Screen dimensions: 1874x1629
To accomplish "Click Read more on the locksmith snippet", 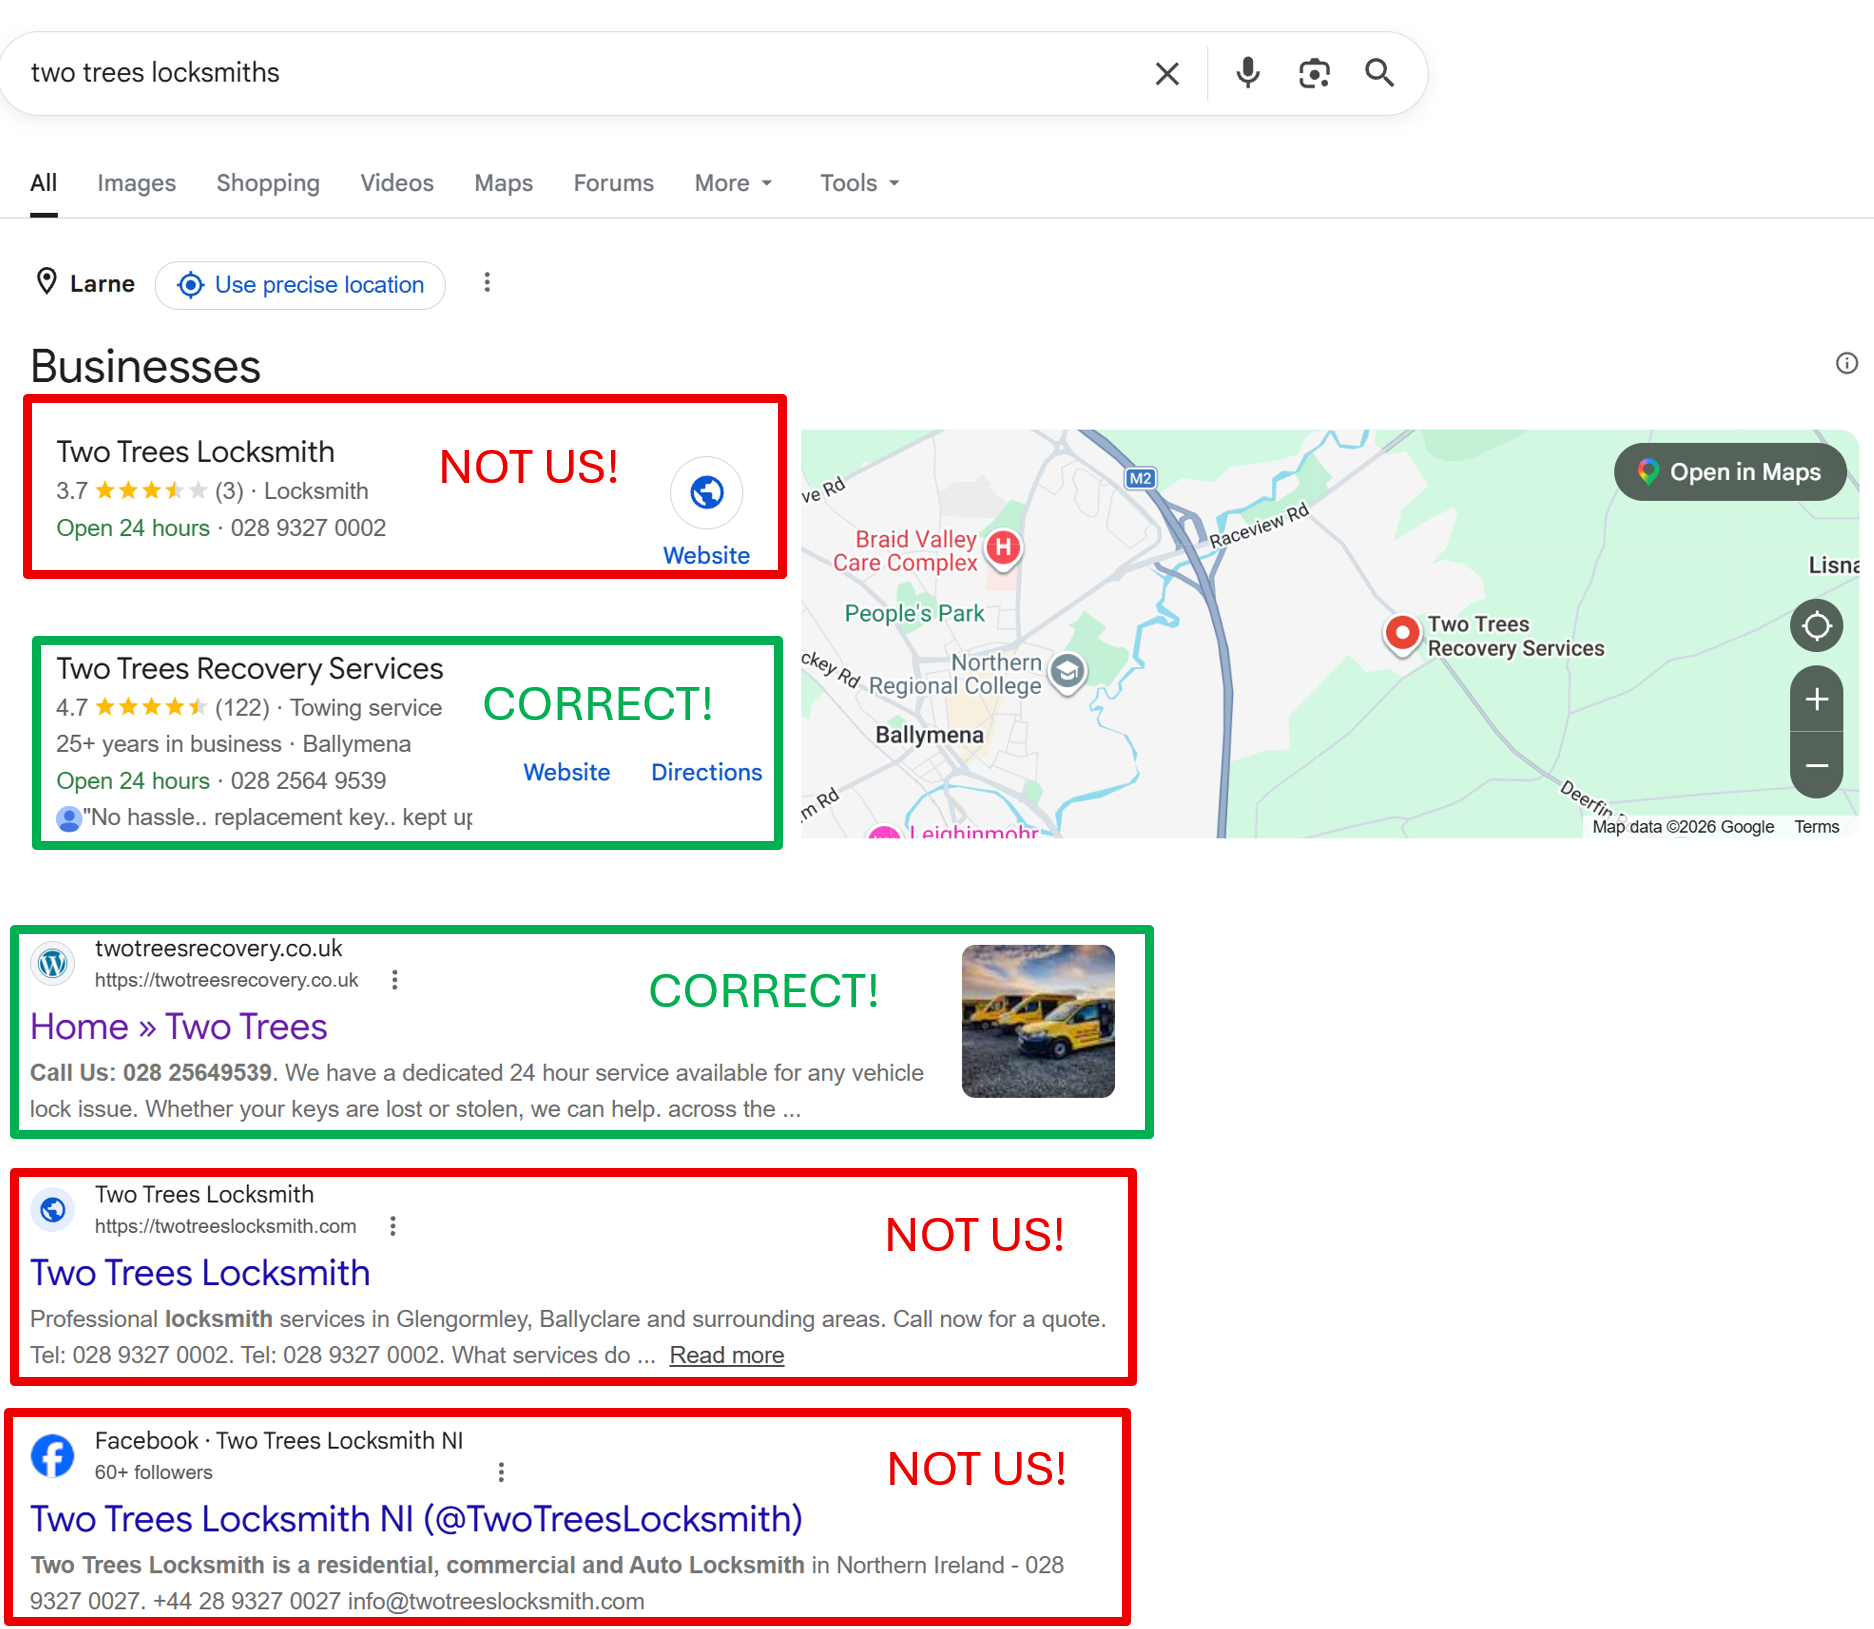I will [x=727, y=1355].
